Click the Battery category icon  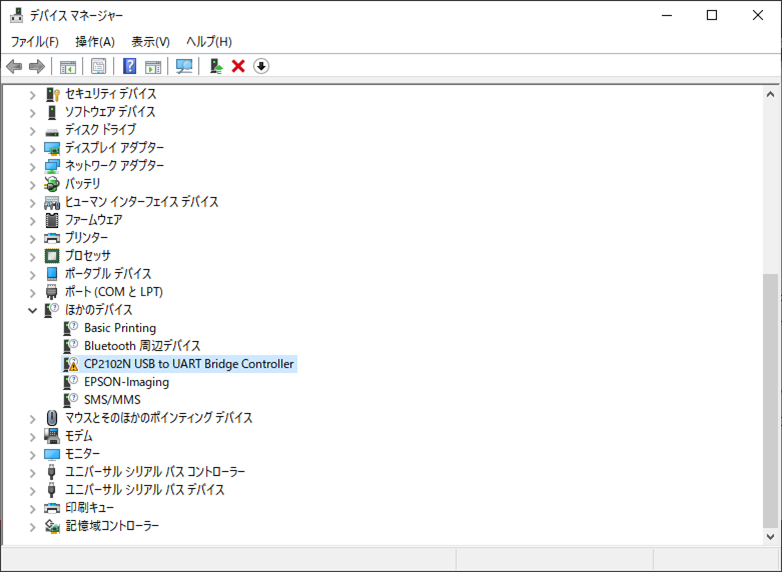coord(52,184)
